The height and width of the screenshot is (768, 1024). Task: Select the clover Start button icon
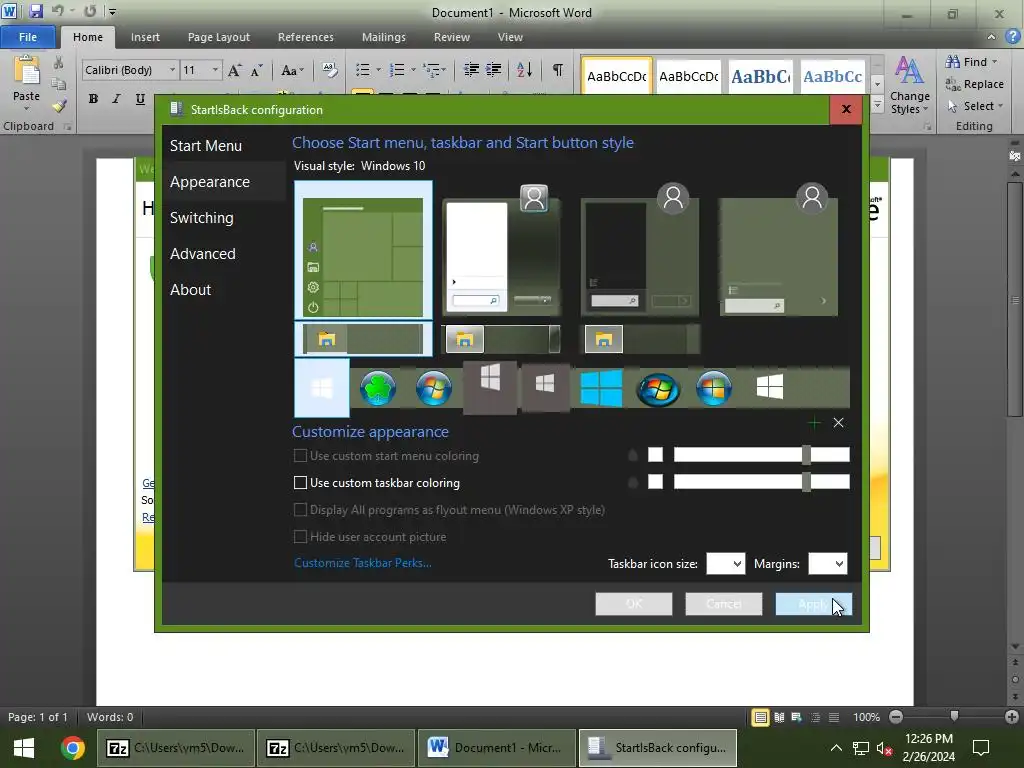[x=377, y=388]
